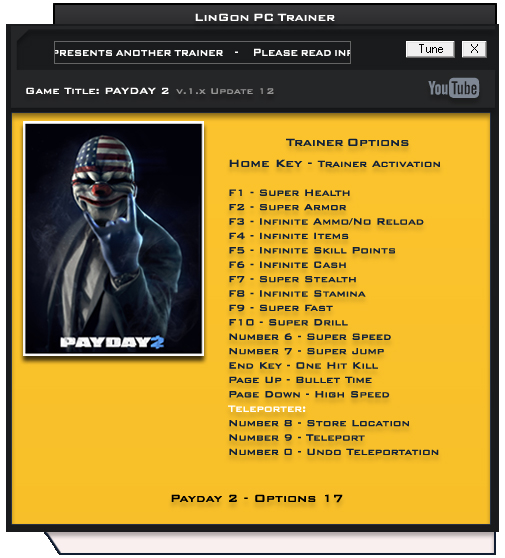Select the F10 Super Drill option
The image size is (505, 558).
coord(288,322)
